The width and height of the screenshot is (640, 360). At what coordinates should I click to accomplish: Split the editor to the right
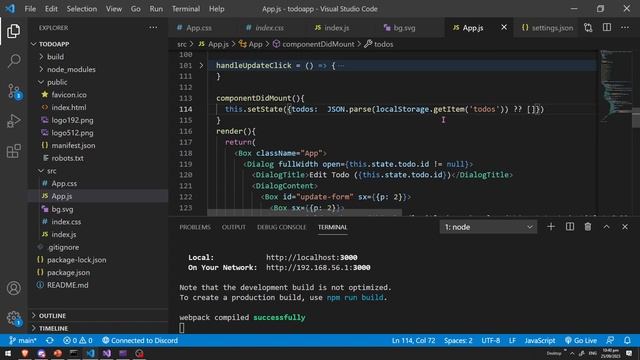pyautogui.click(x=607, y=28)
